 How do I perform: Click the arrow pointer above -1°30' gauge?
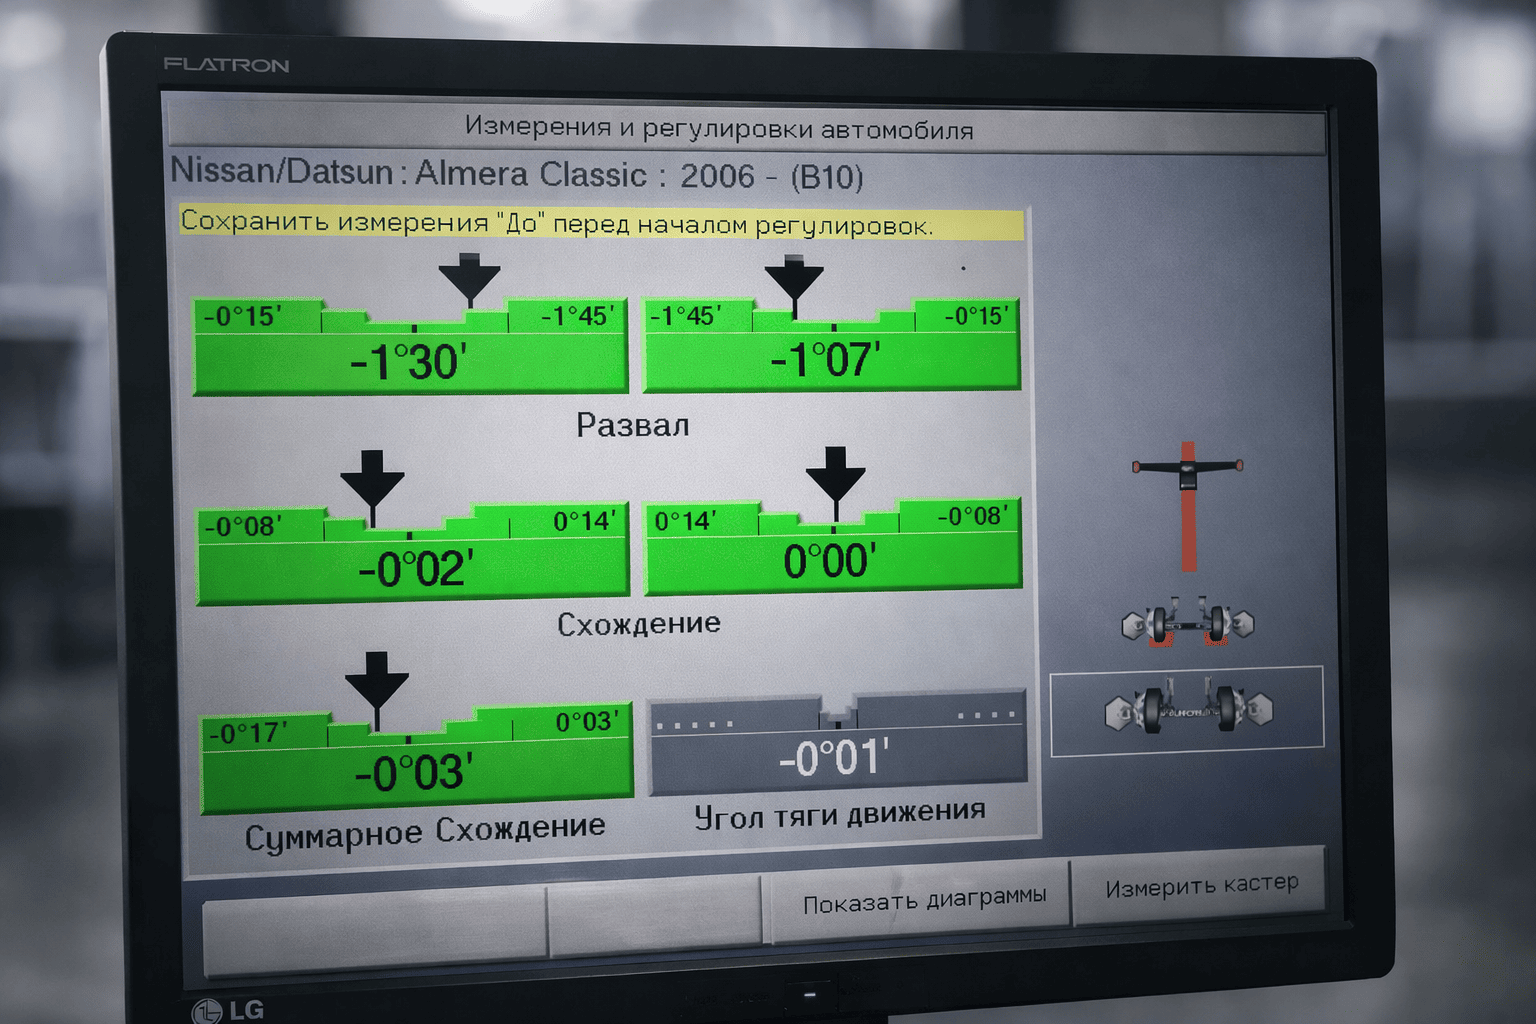coord(469,279)
